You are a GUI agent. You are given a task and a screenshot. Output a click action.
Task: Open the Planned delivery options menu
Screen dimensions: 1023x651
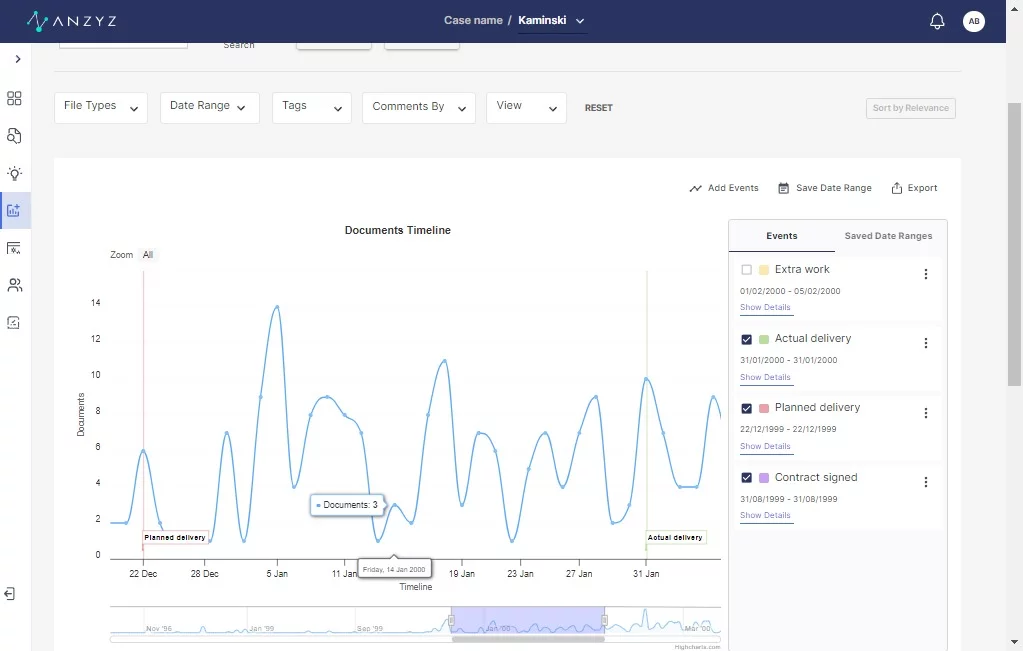click(x=925, y=413)
